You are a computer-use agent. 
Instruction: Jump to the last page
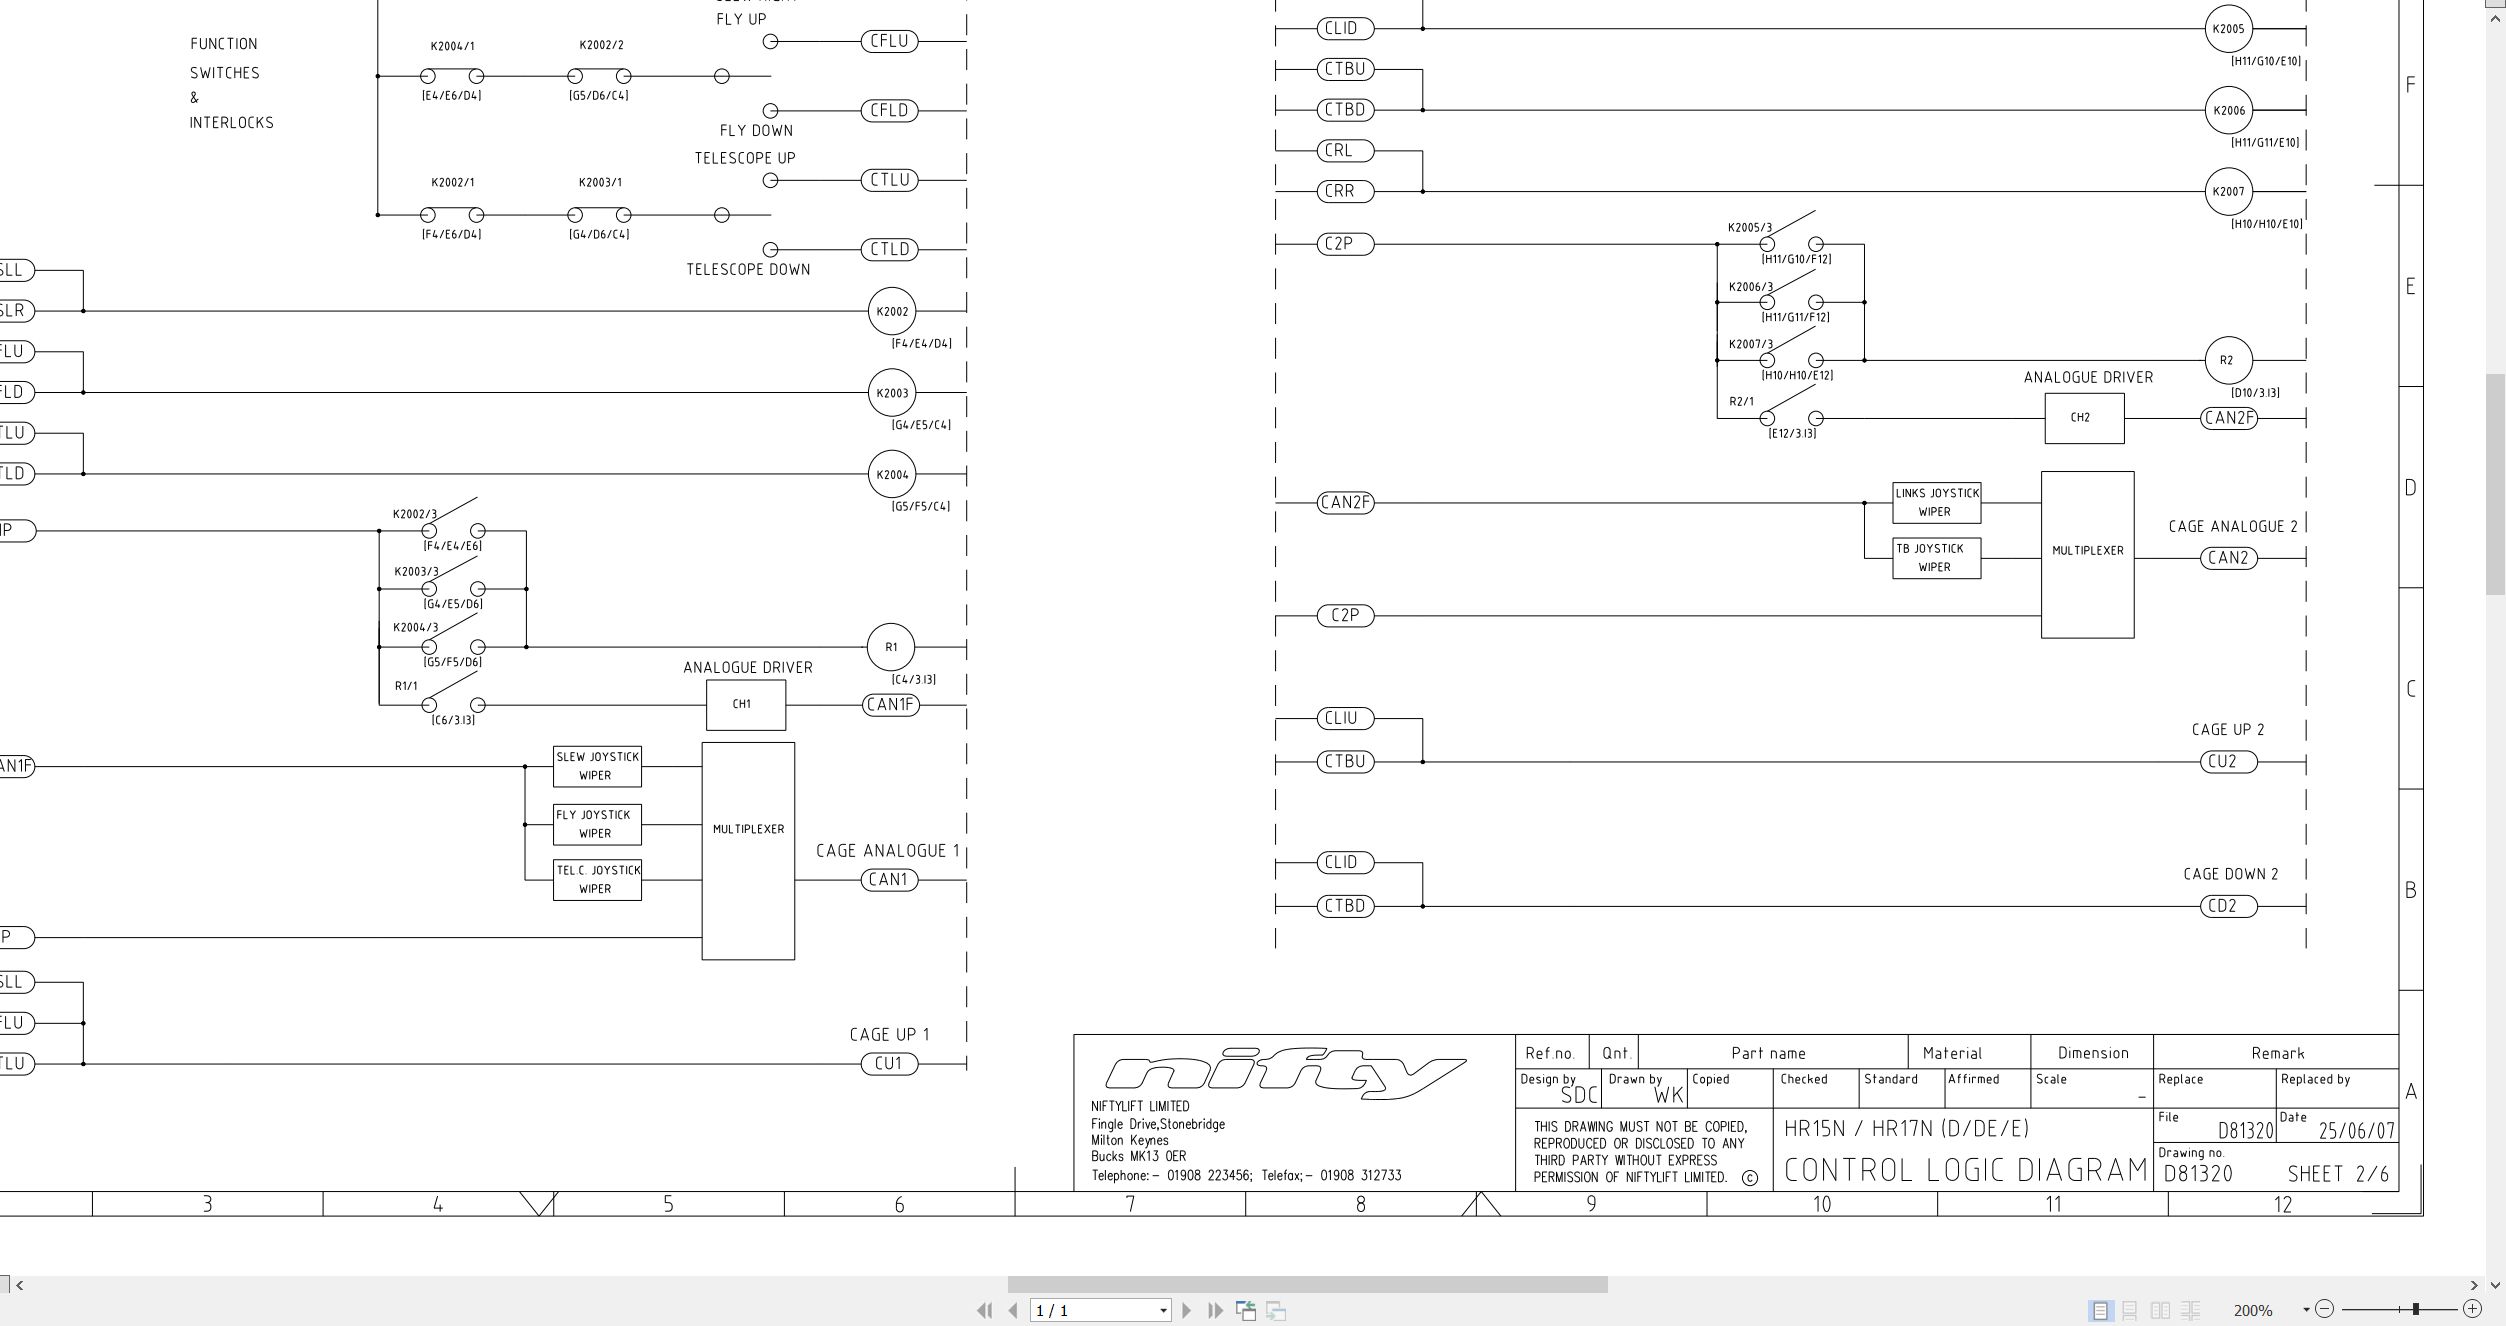pos(1215,1310)
